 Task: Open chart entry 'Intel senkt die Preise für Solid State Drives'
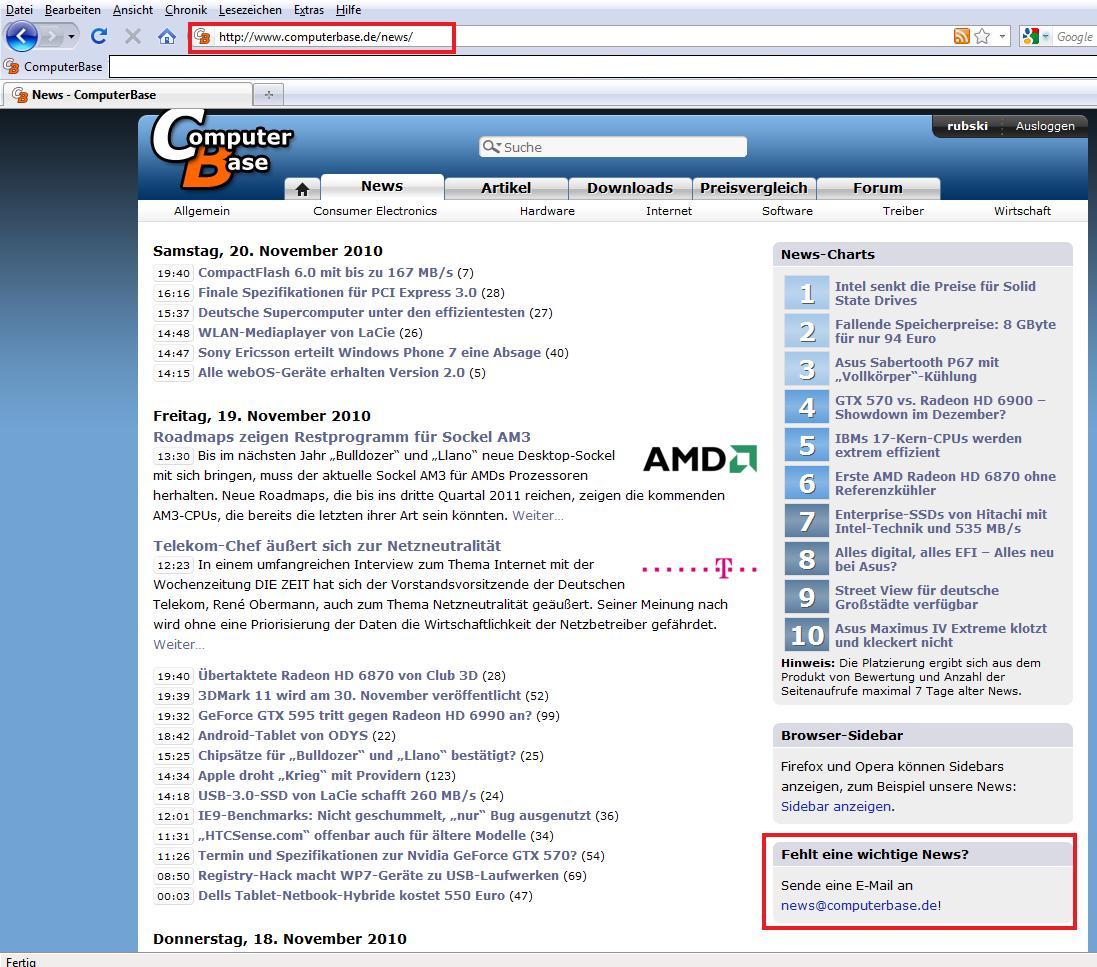click(935, 293)
